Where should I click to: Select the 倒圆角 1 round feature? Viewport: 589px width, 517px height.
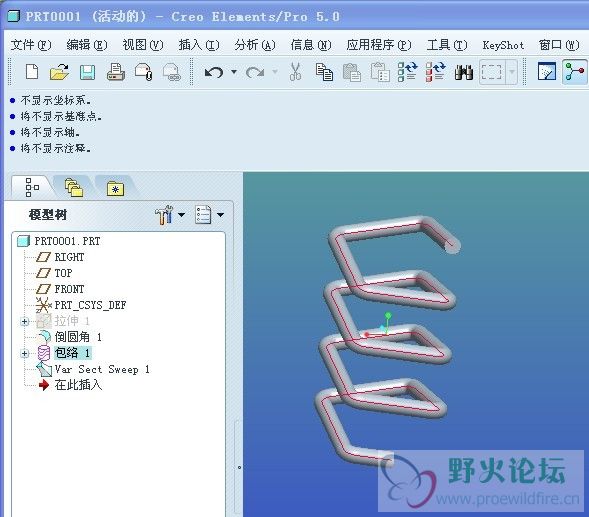(78, 337)
